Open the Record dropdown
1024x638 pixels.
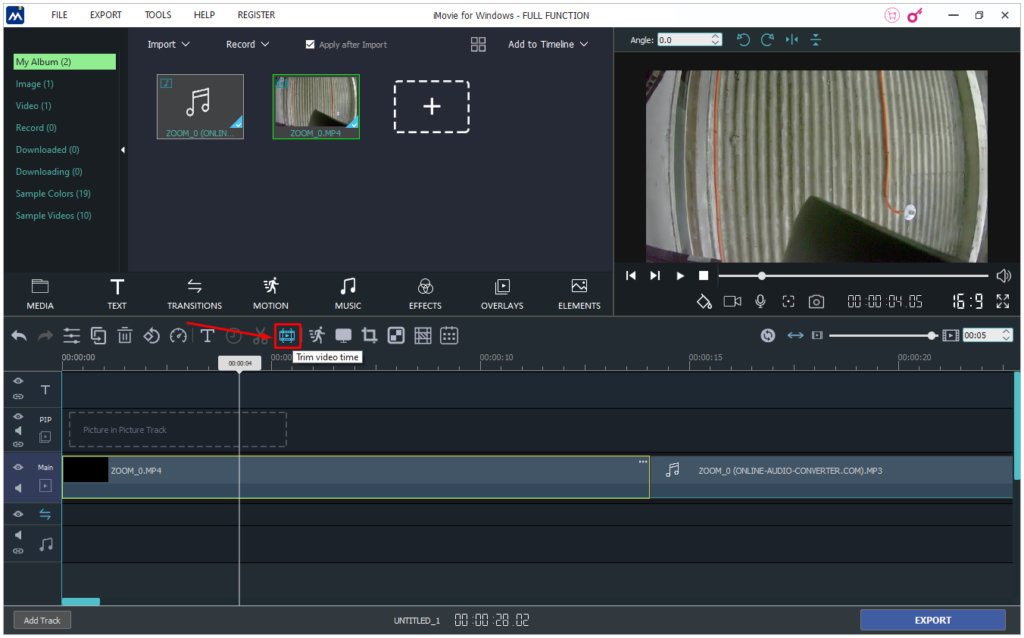tap(246, 44)
